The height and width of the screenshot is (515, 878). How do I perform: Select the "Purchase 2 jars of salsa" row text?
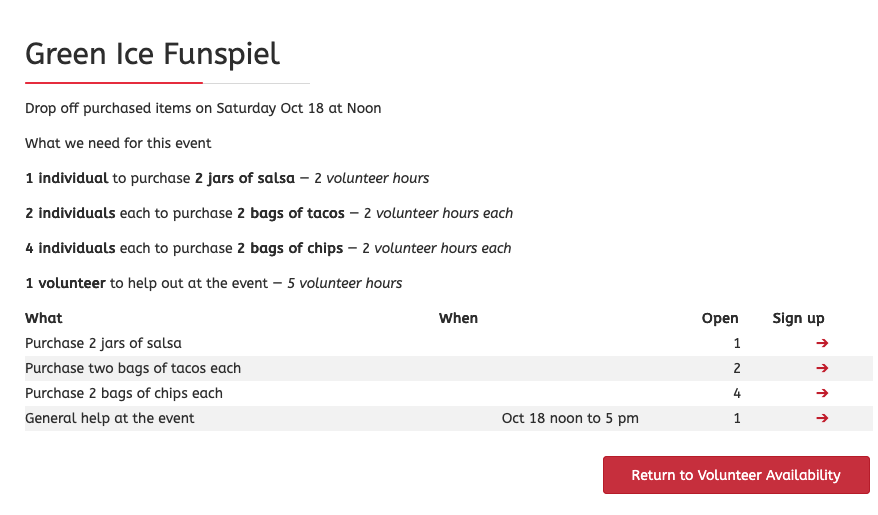103,343
